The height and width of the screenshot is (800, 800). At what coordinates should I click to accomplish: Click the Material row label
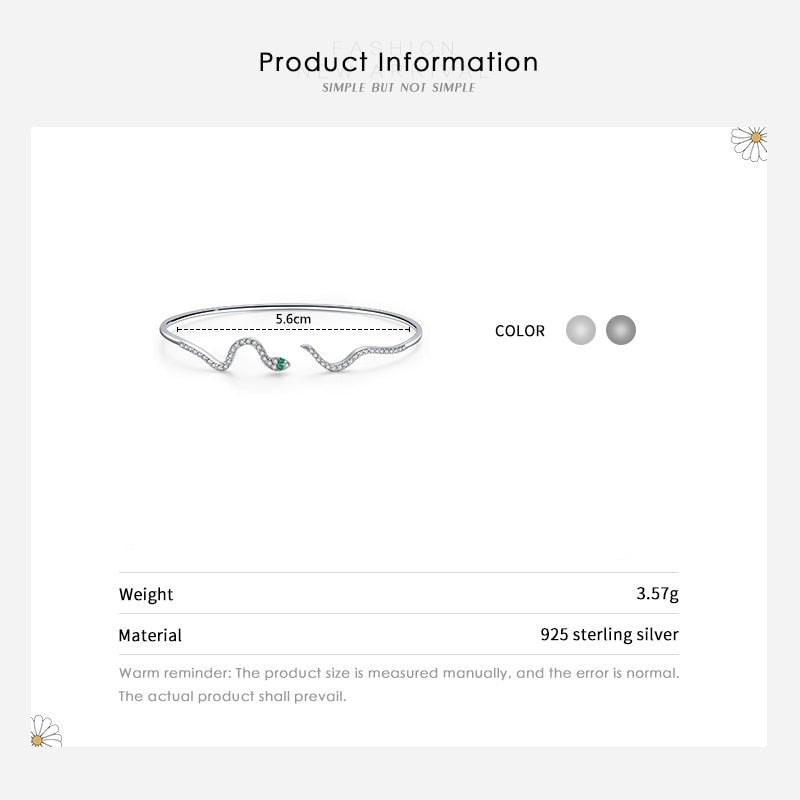coord(150,635)
